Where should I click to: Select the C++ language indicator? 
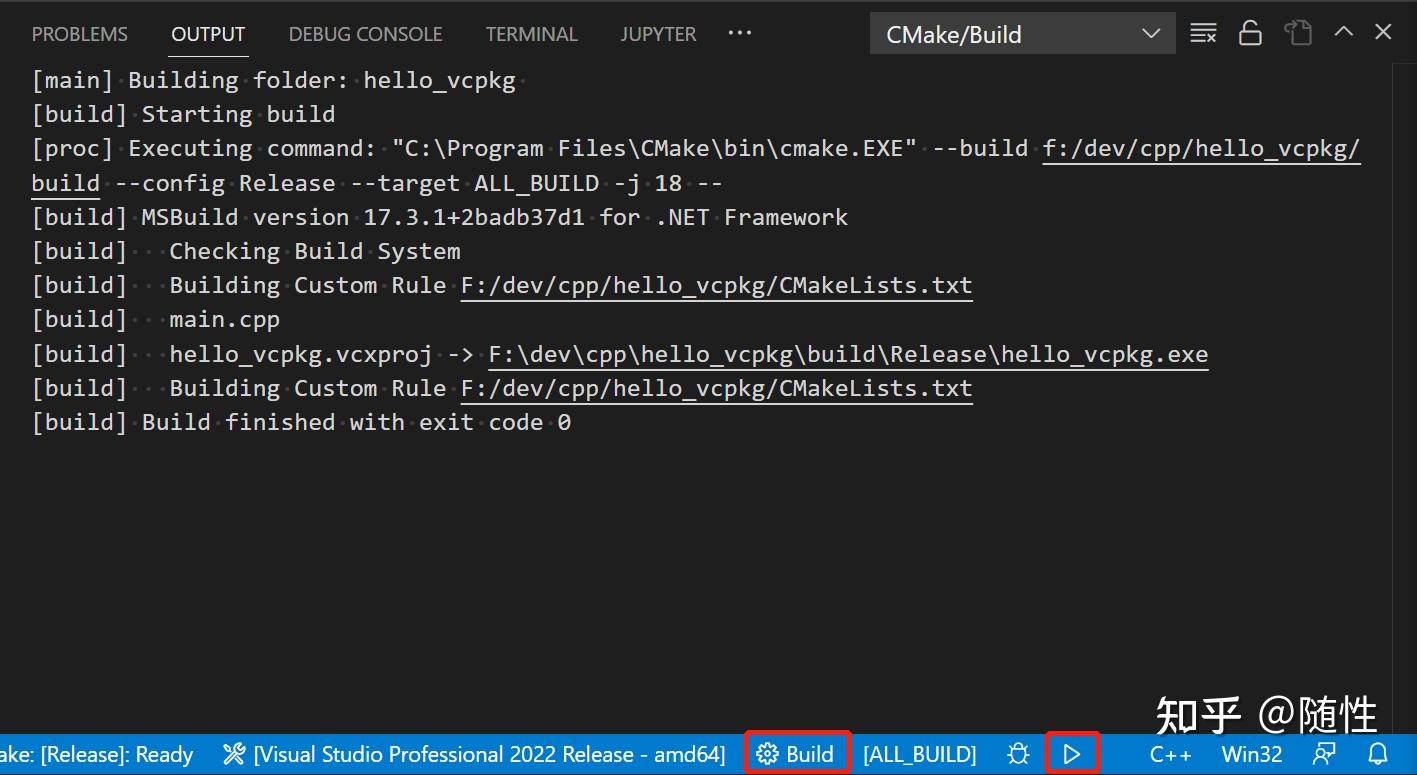coord(1169,753)
